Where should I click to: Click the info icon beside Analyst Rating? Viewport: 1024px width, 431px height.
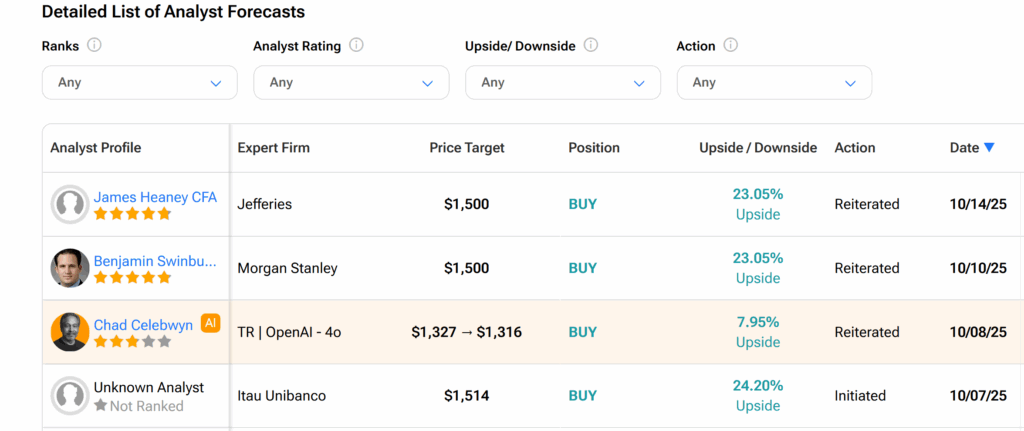357,46
